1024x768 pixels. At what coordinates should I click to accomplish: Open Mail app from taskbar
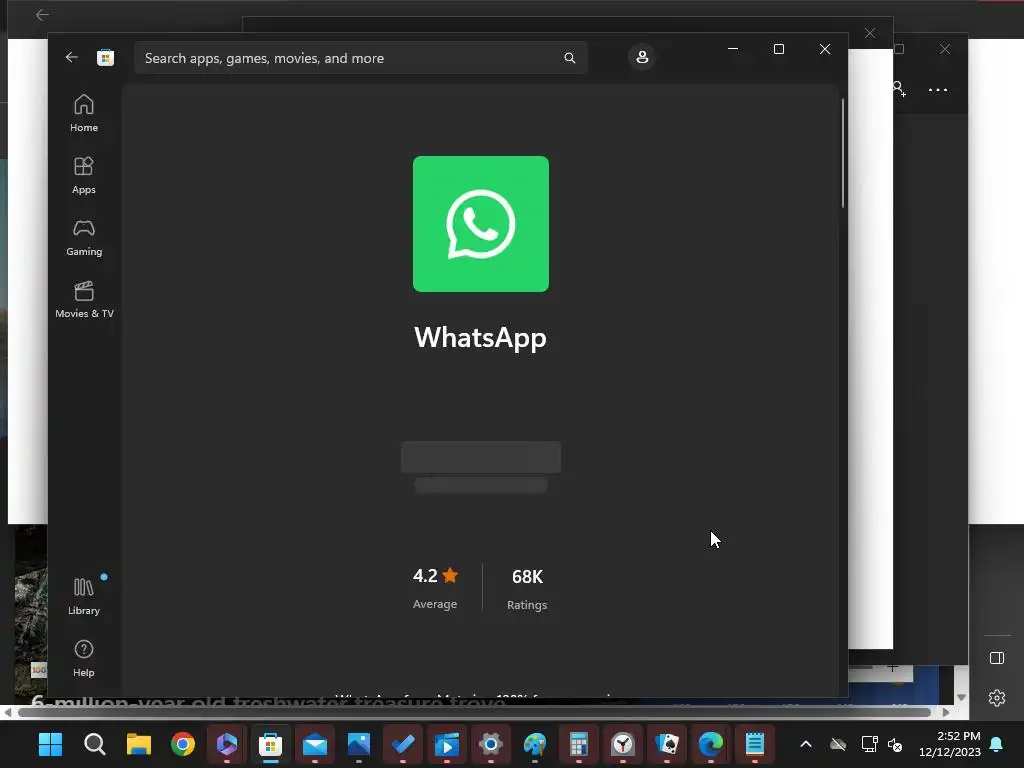pos(315,744)
